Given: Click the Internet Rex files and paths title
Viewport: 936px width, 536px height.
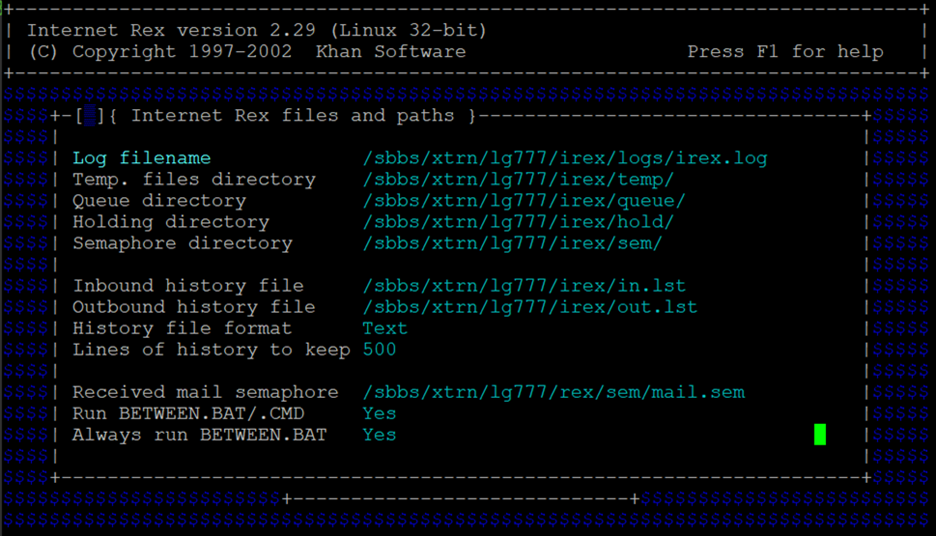Looking at the screenshot, I should [292, 116].
